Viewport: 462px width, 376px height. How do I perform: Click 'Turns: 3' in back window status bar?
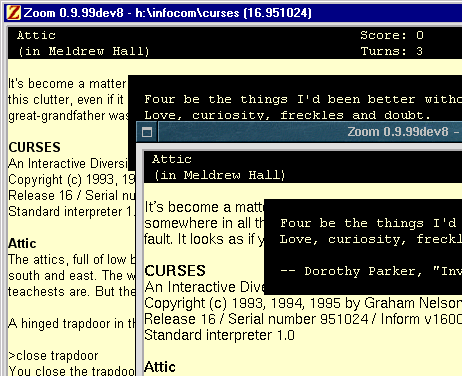pos(392,51)
